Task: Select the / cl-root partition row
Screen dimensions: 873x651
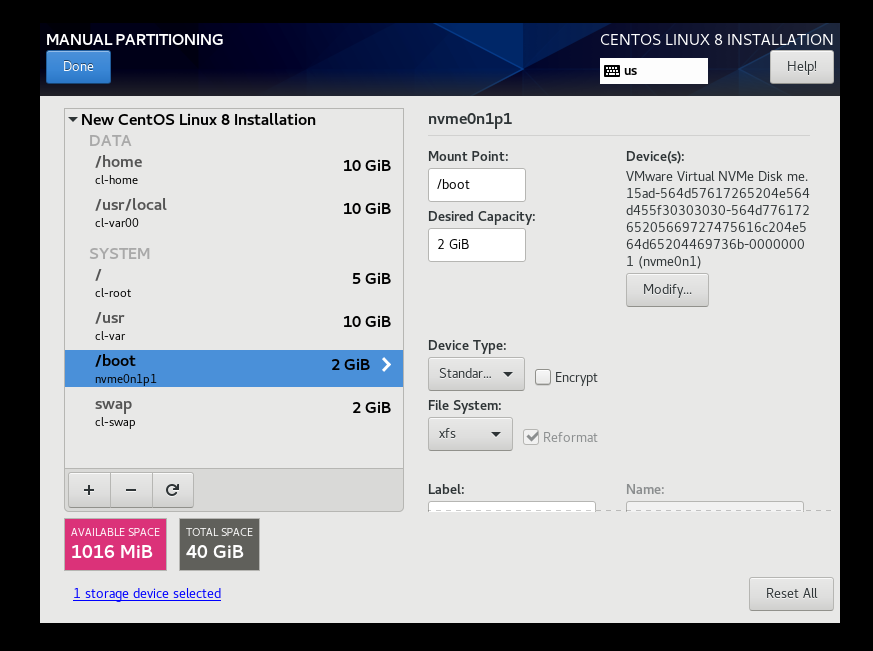Action: click(234, 283)
